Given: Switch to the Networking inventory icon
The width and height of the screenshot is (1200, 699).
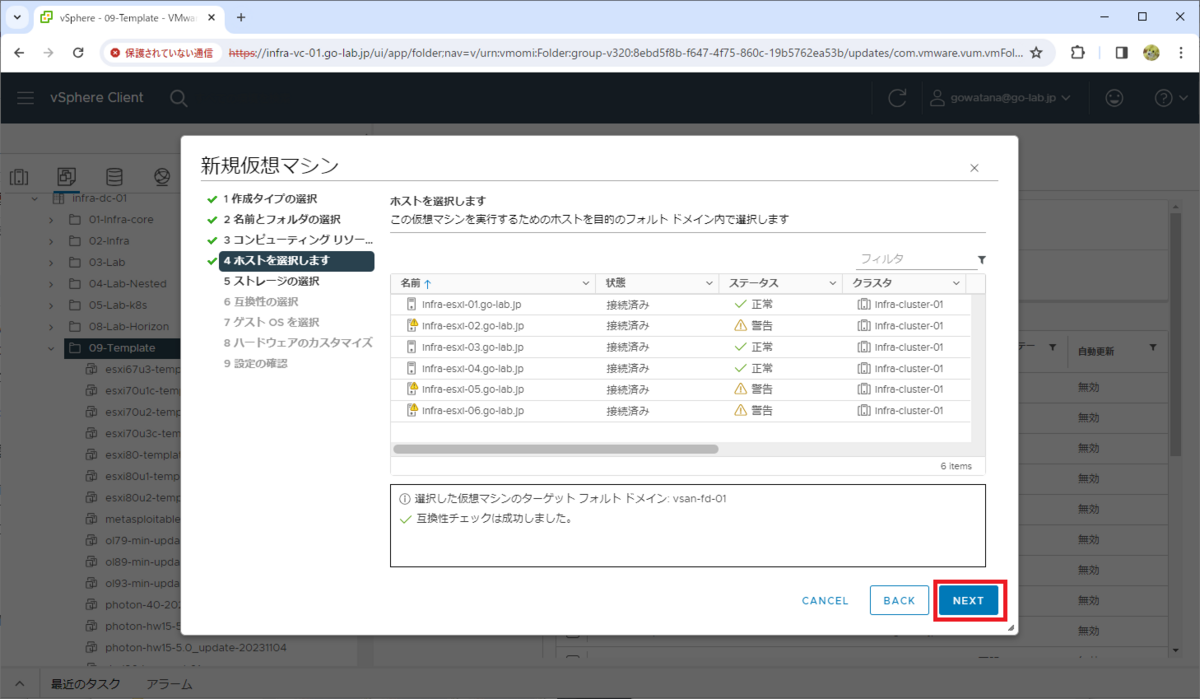Looking at the screenshot, I should (162, 177).
